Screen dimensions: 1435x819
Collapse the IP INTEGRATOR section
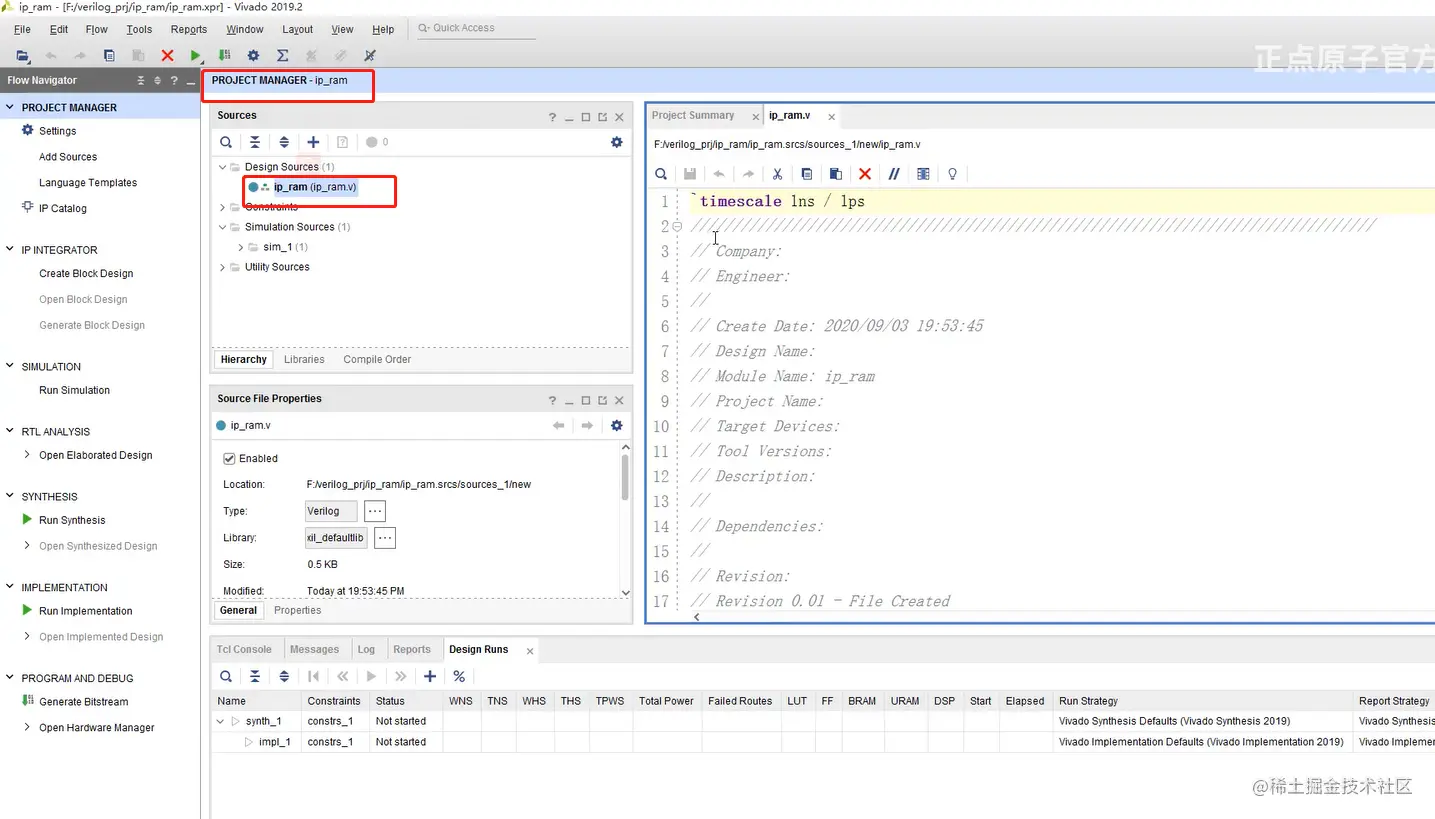[x=10, y=250]
